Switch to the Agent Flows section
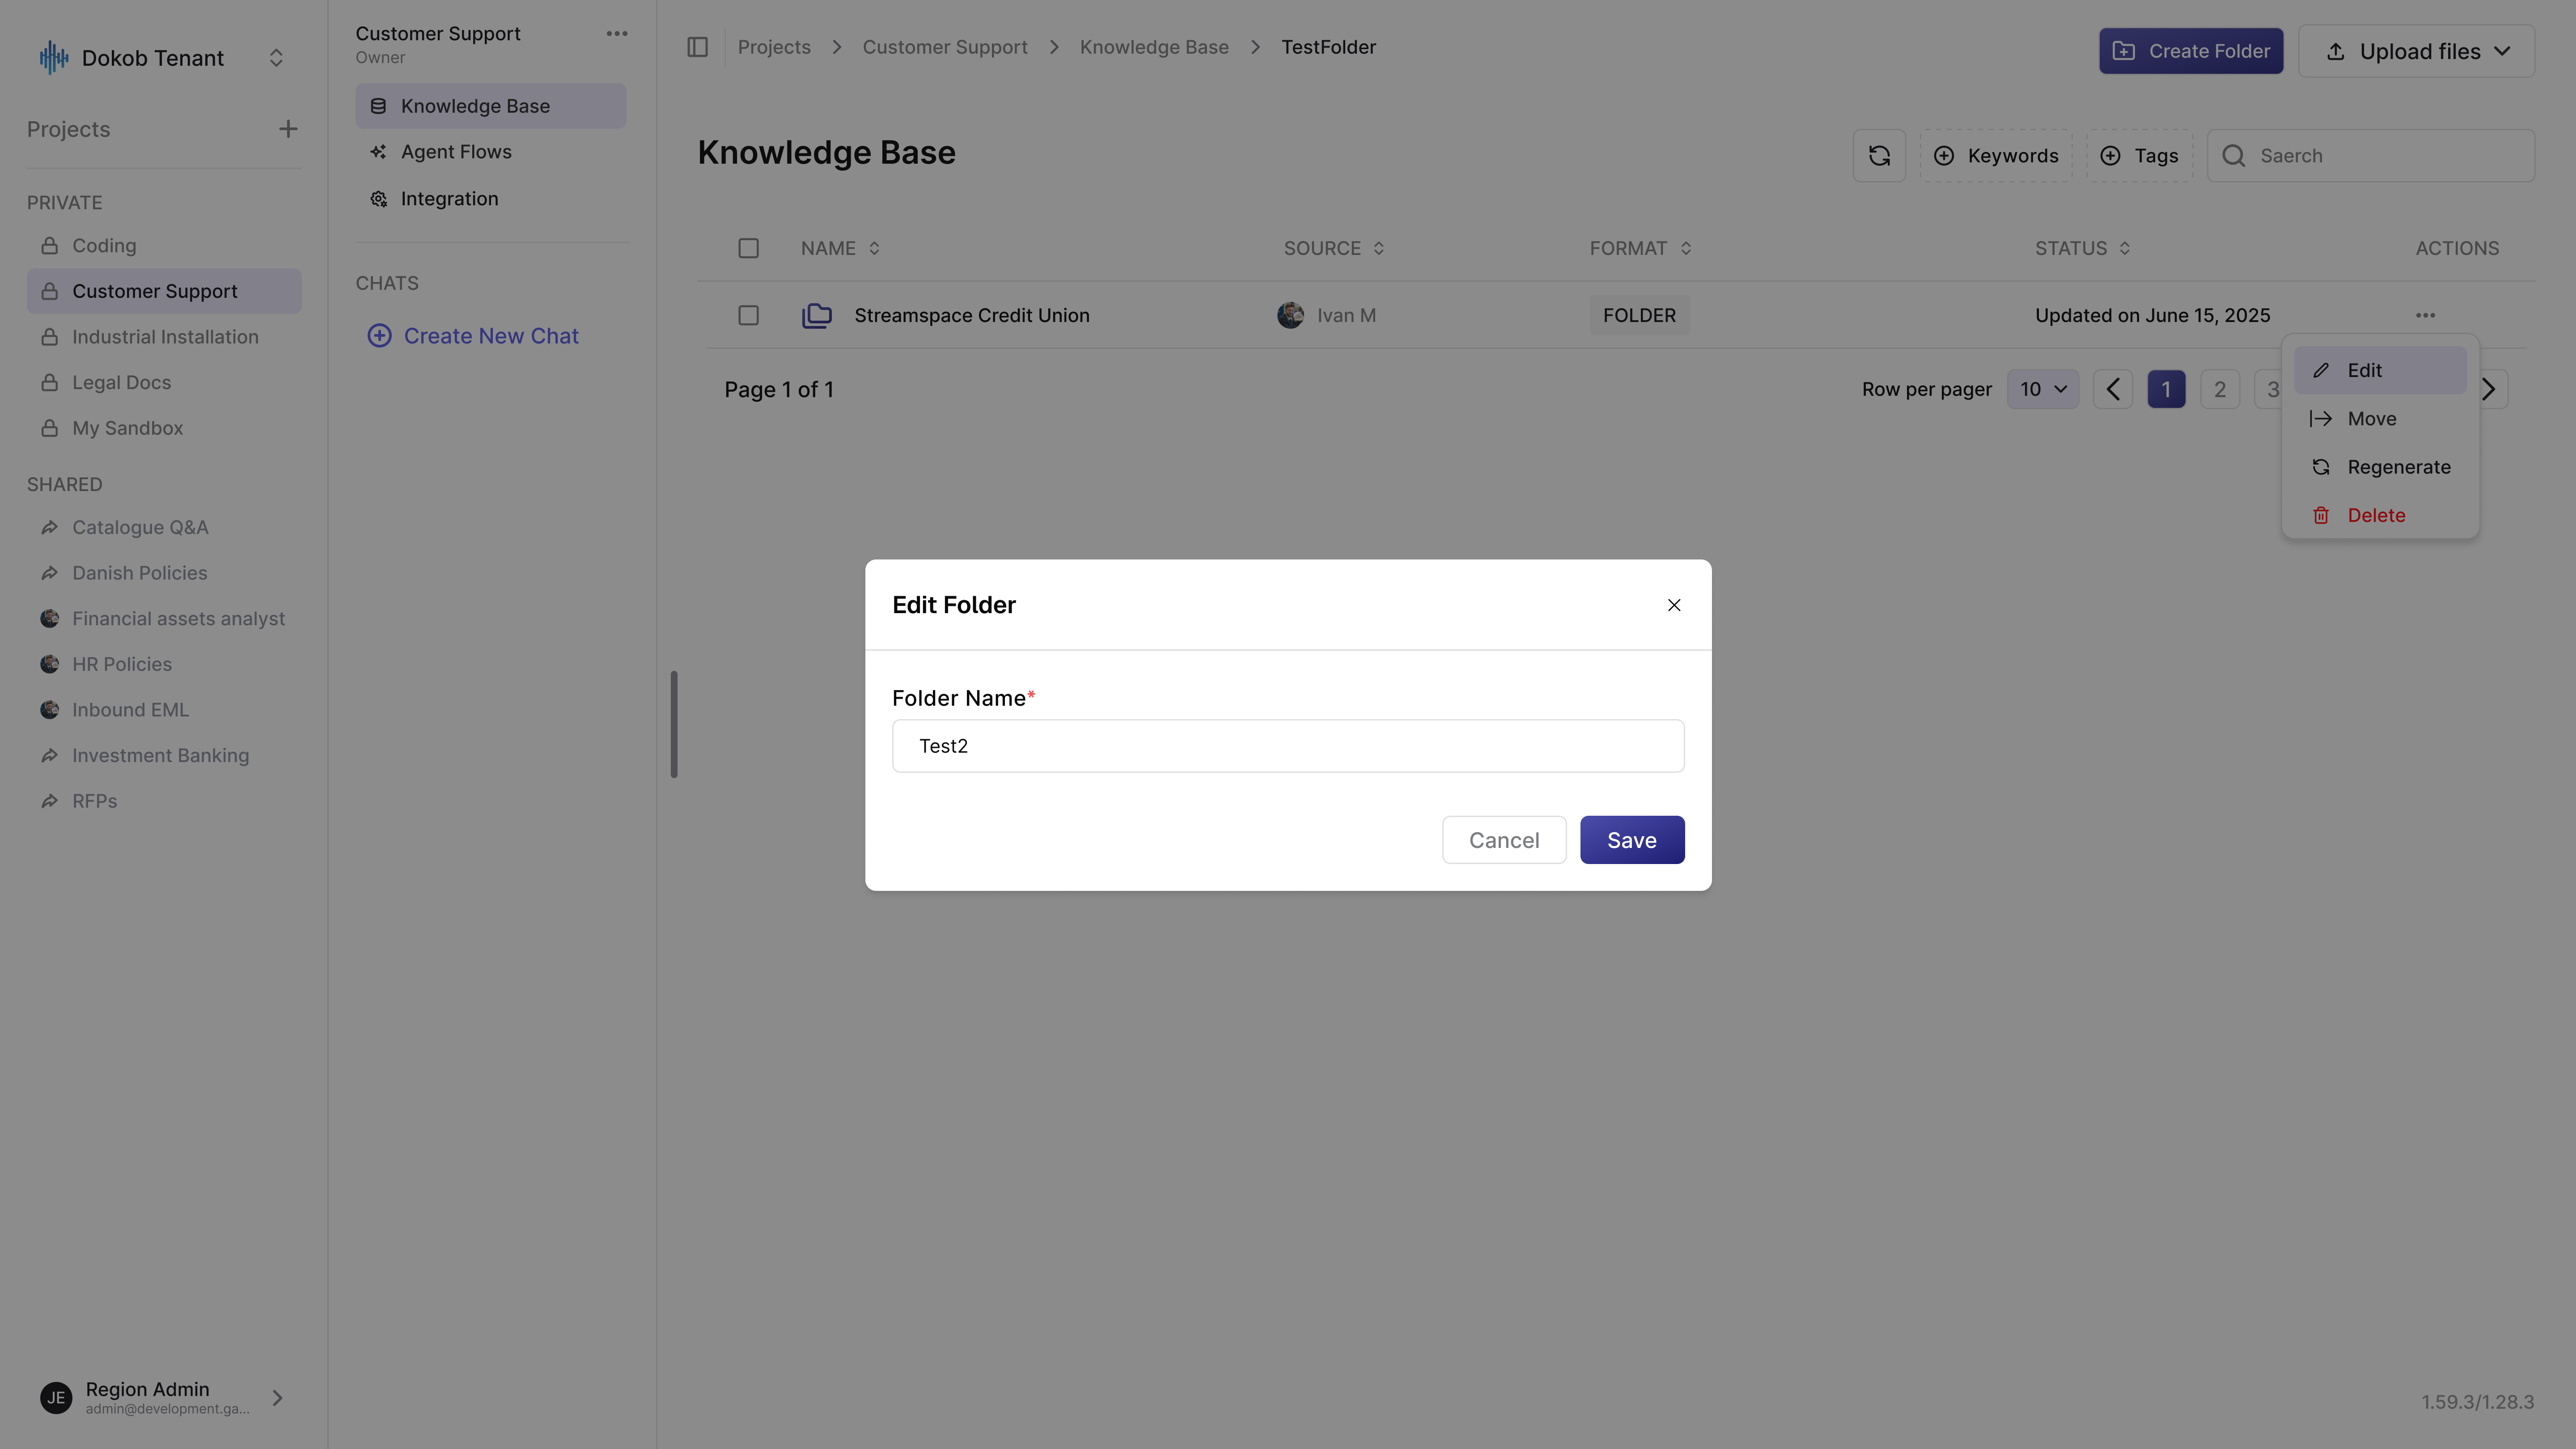Image resolution: width=2576 pixels, height=1449 pixels. [x=491, y=152]
